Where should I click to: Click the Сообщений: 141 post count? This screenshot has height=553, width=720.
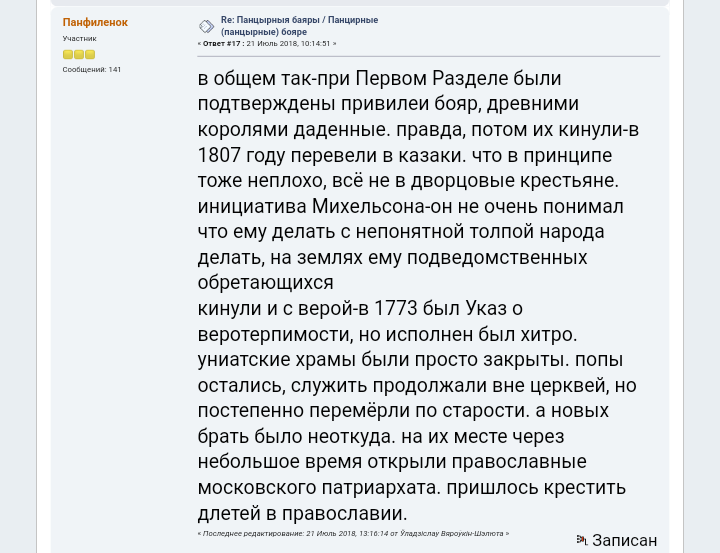(x=92, y=70)
